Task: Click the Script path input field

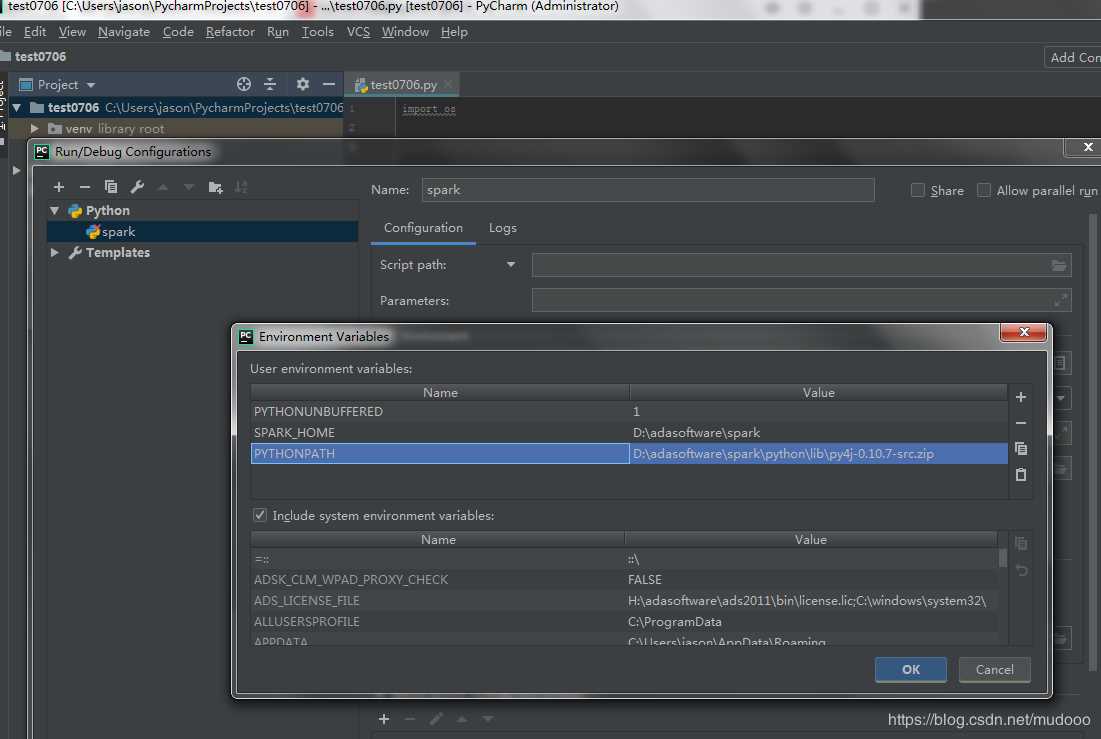Action: pos(801,265)
